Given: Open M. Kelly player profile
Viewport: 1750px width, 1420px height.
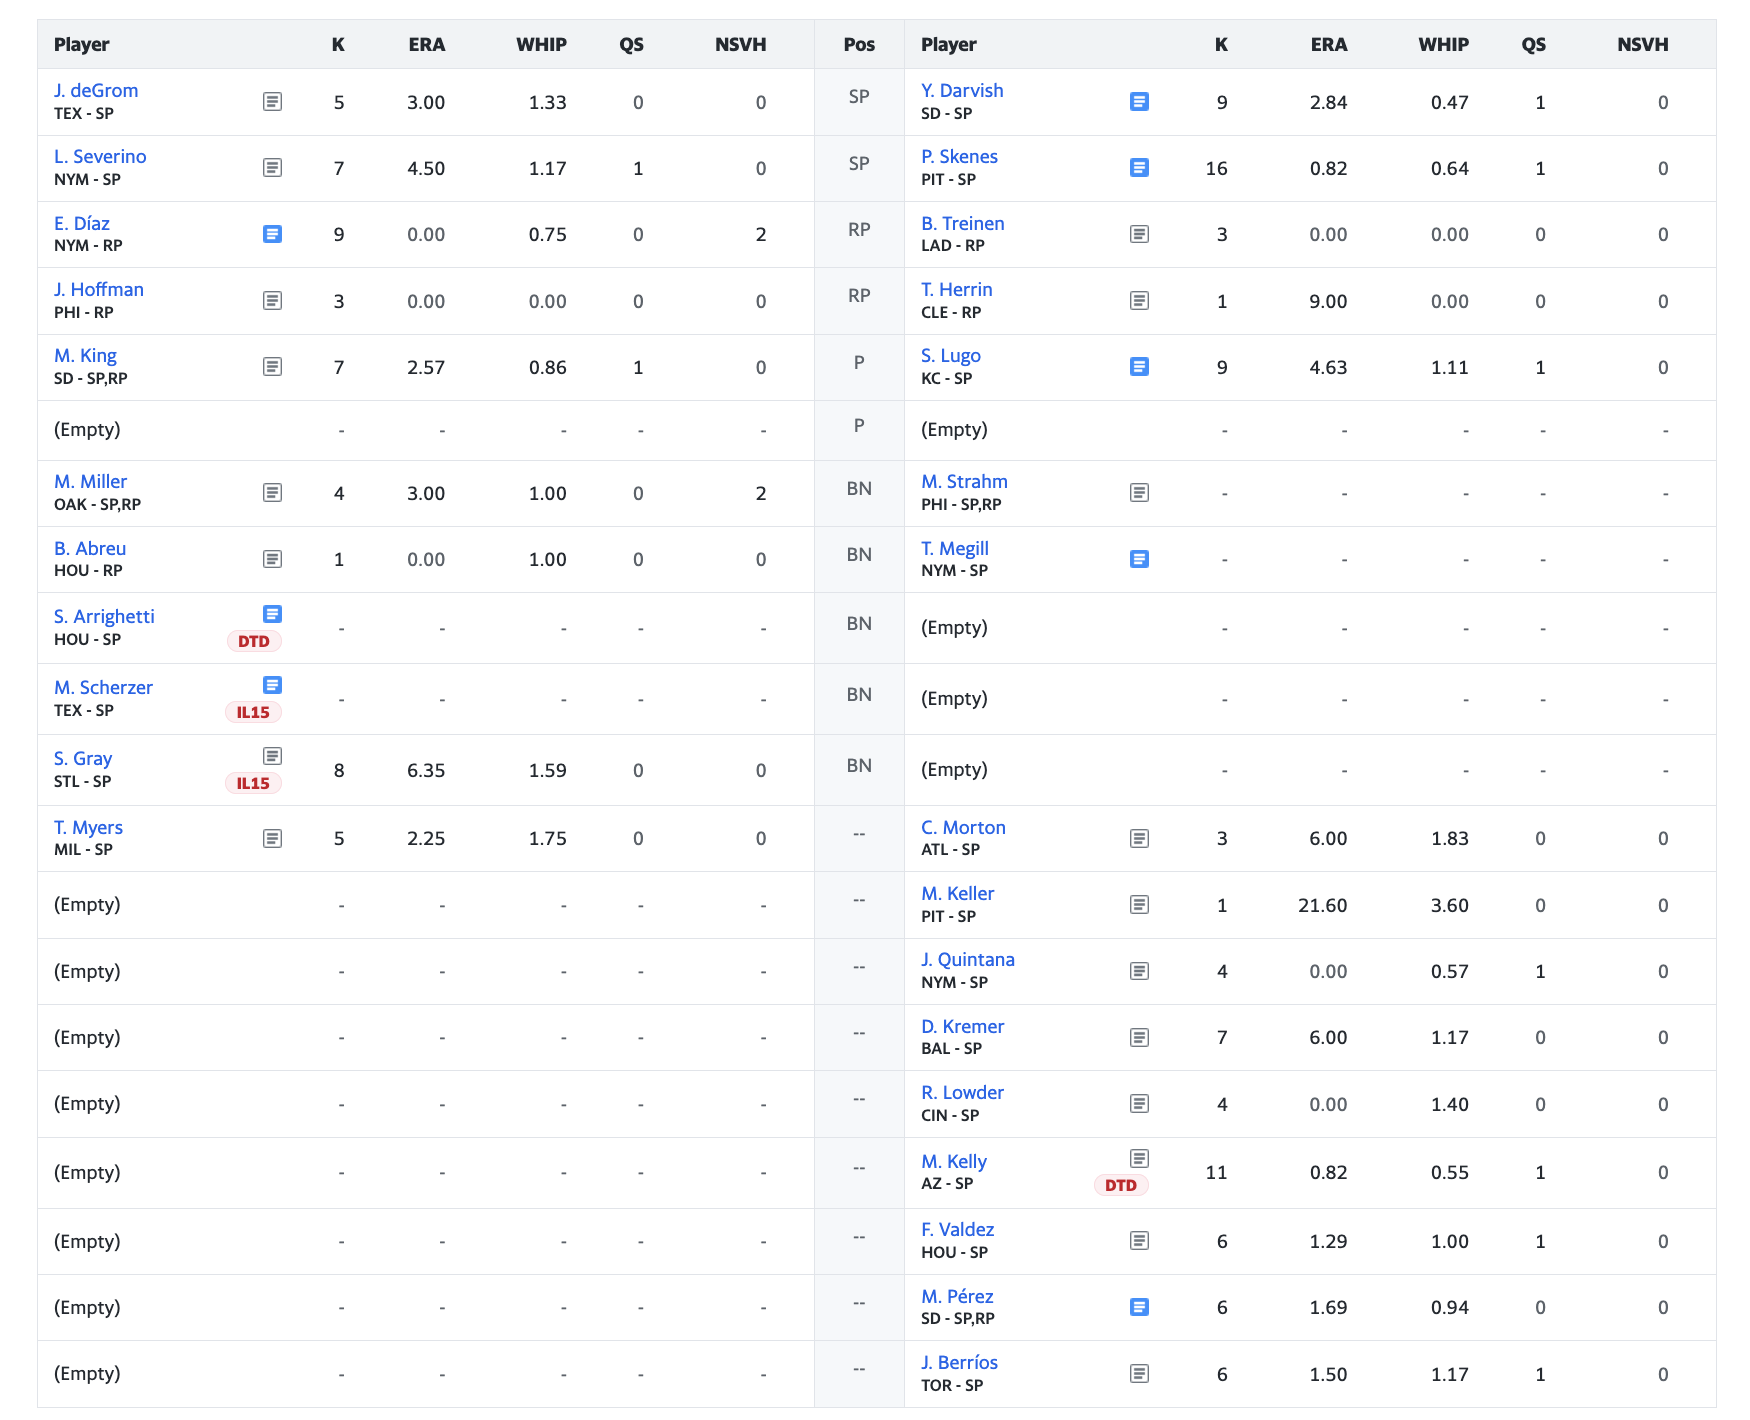Looking at the screenshot, I should [x=954, y=1161].
